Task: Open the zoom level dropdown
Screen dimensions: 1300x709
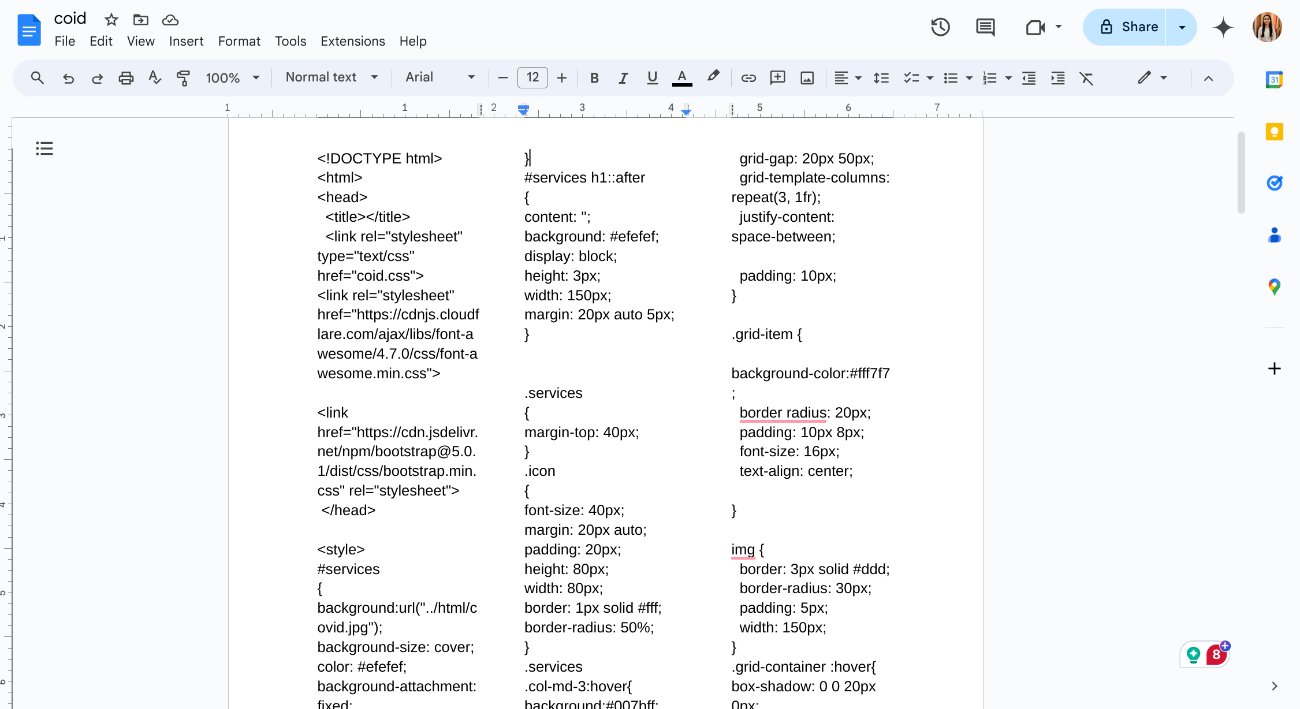Action: point(232,77)
